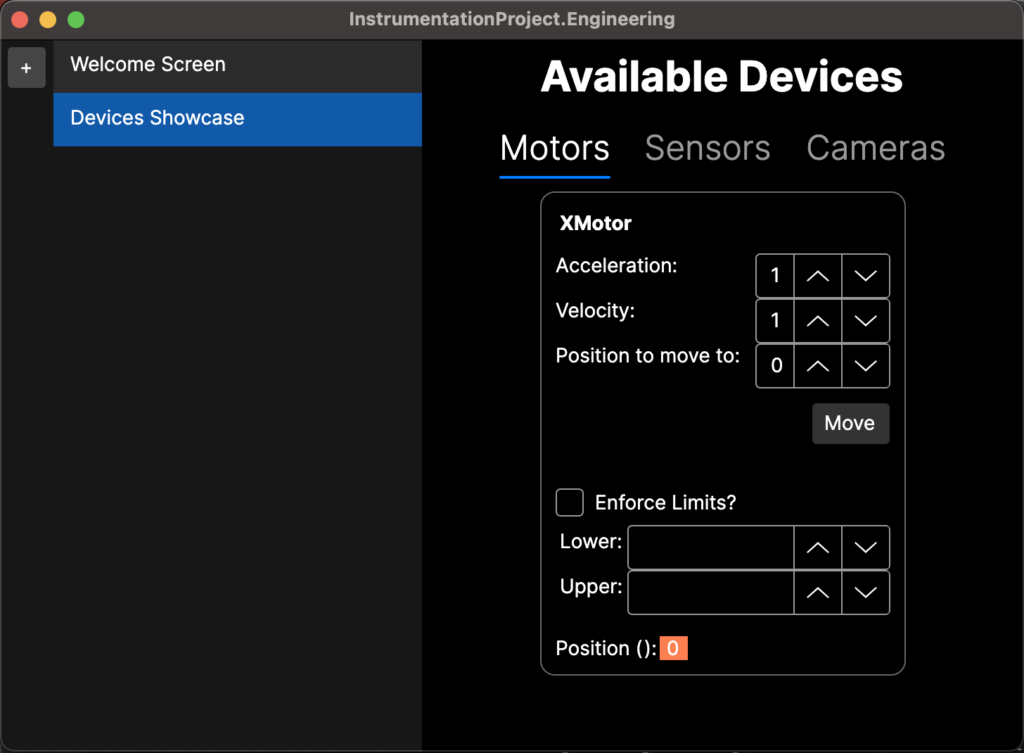
Task: Enable the Enforce Limits checkbox
Action: pyautogui.click(x=570, y=502)
